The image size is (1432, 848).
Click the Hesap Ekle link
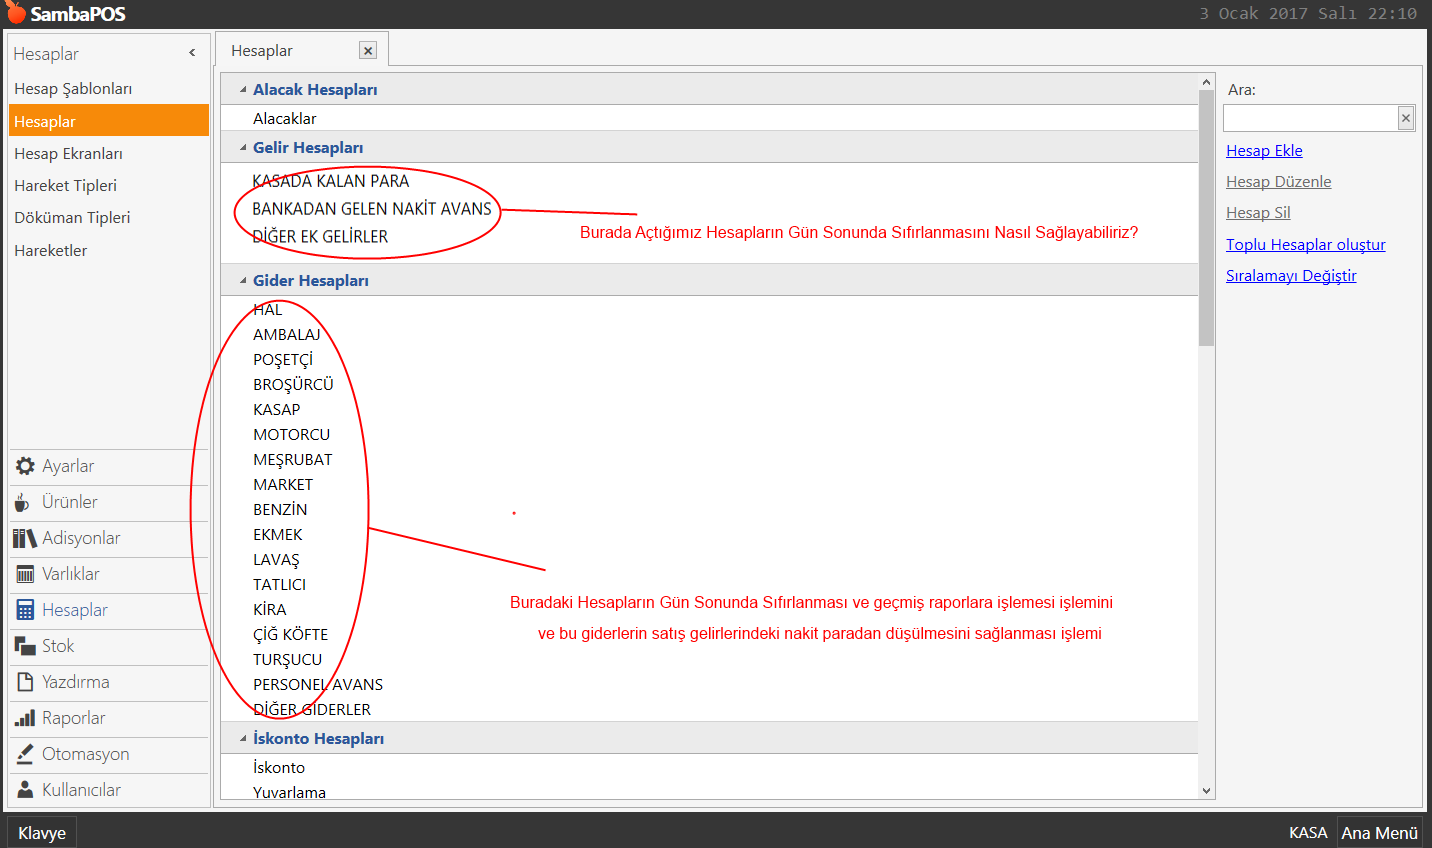1264,151
